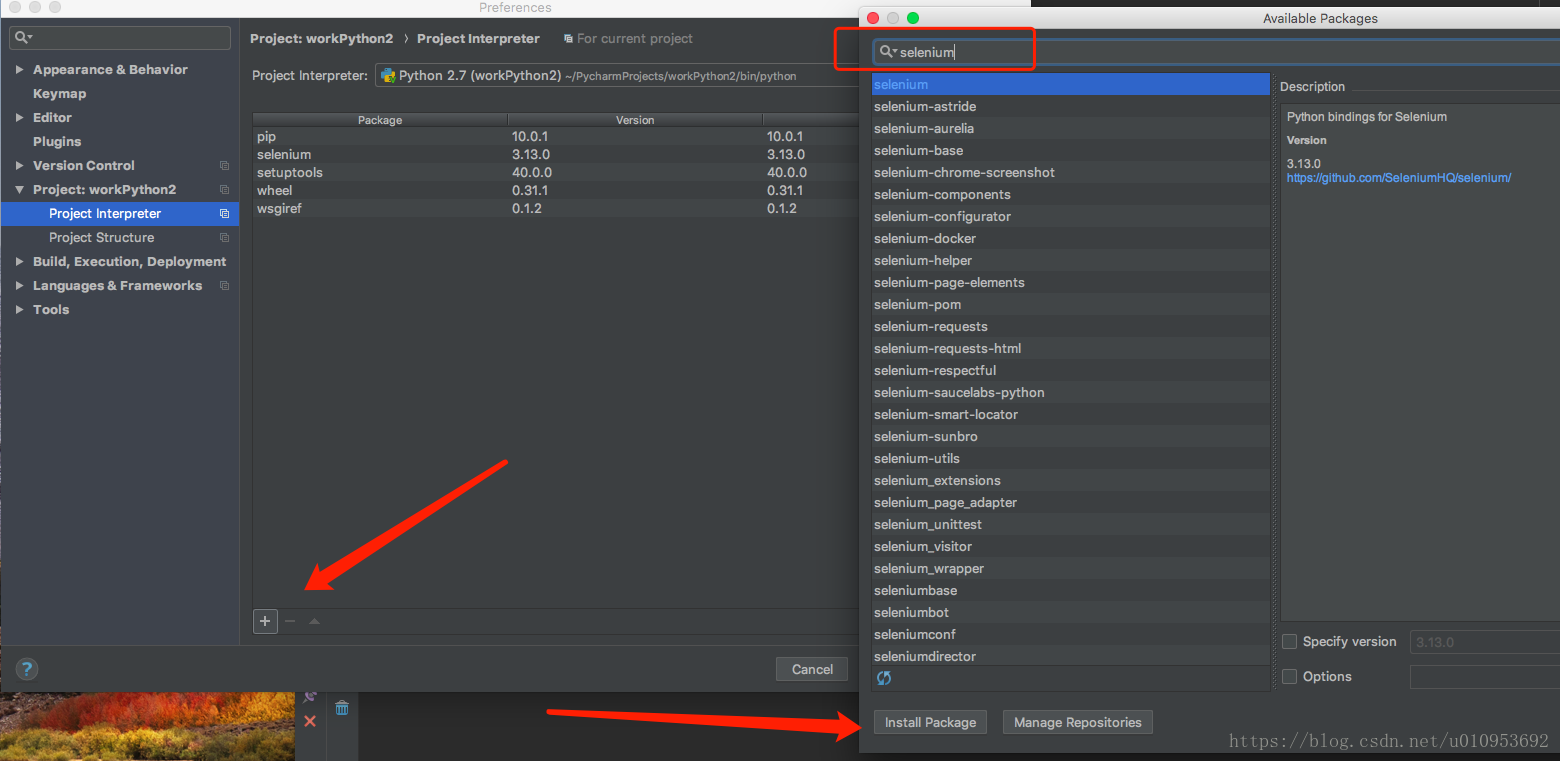Viewport: 1560px width, 761px height.
Task: Enable the Options checkbox
Action: [x=1290, y=676]
